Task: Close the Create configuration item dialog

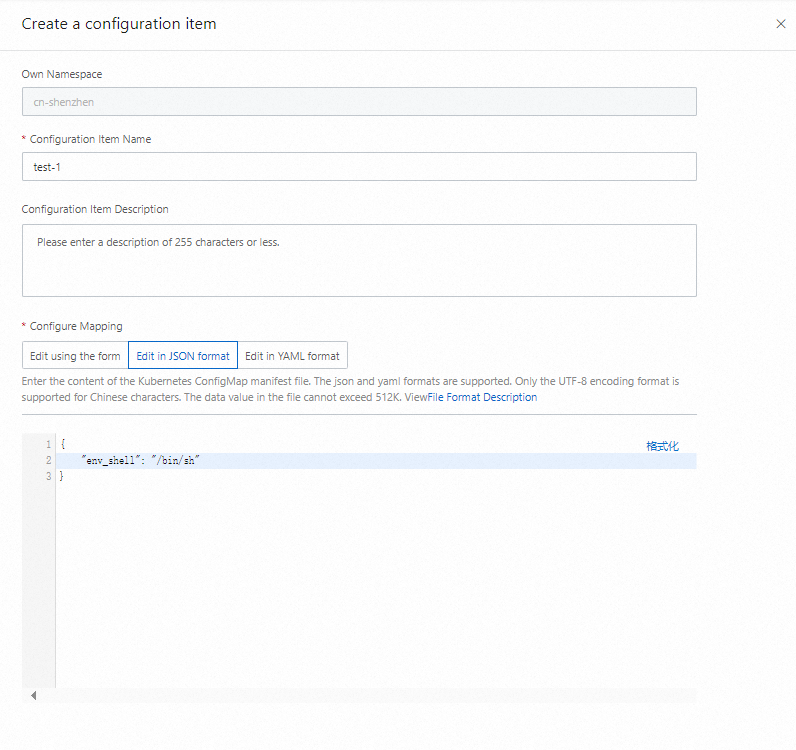Action: click(781, 24)
